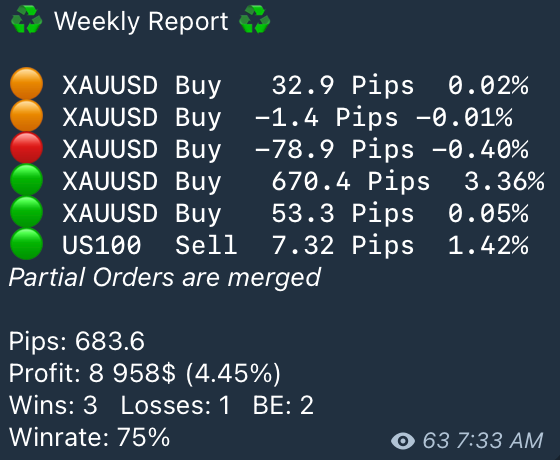This screenshot has height=460, width=560.
Task: Click the Winrate: 75% line
Action: click(89, 437)
